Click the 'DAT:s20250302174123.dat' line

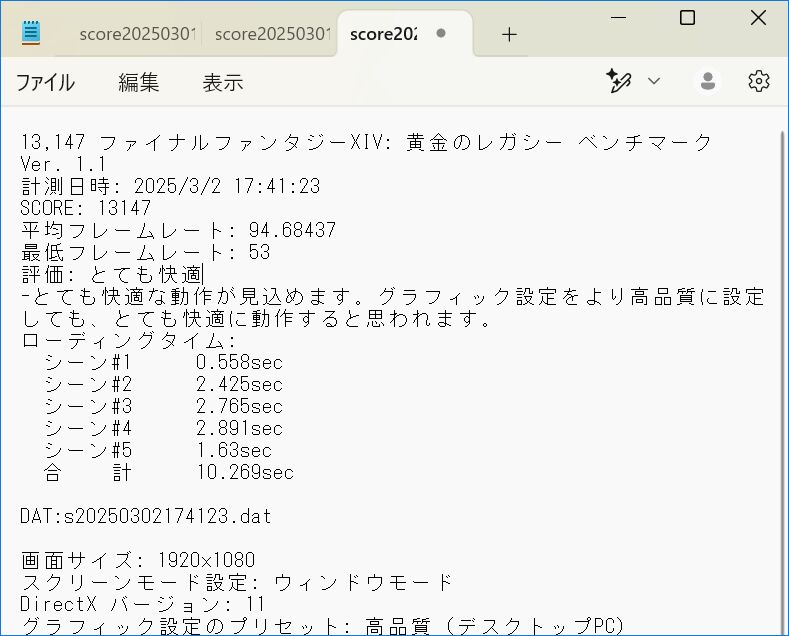click(x=146, y=516)
